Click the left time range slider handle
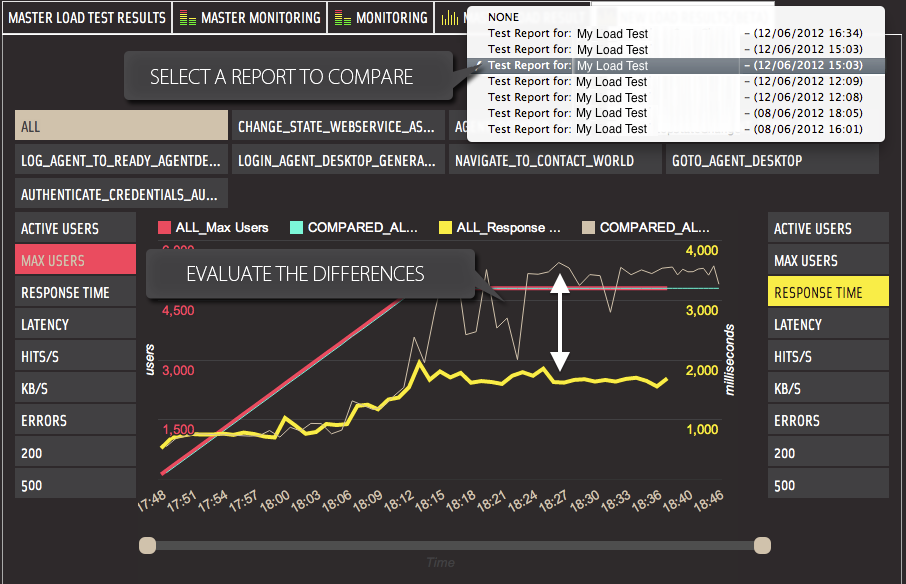This screenshot has height=584, width=906. [148, 545]
